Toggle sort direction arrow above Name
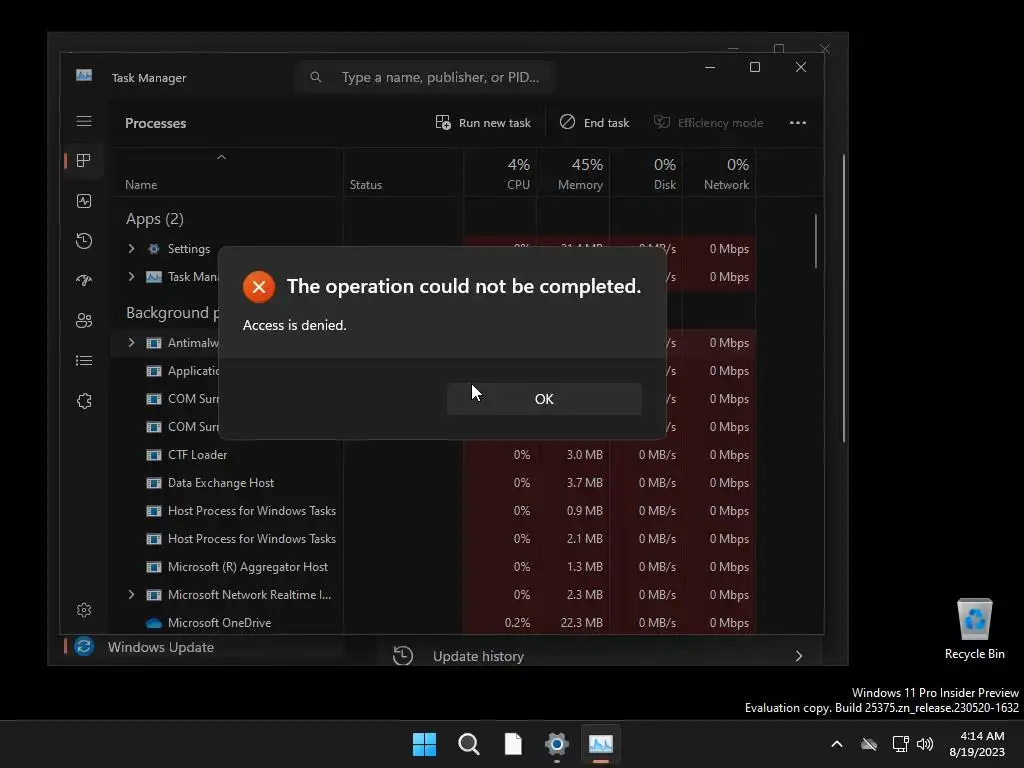 click(x=221, y=157)
